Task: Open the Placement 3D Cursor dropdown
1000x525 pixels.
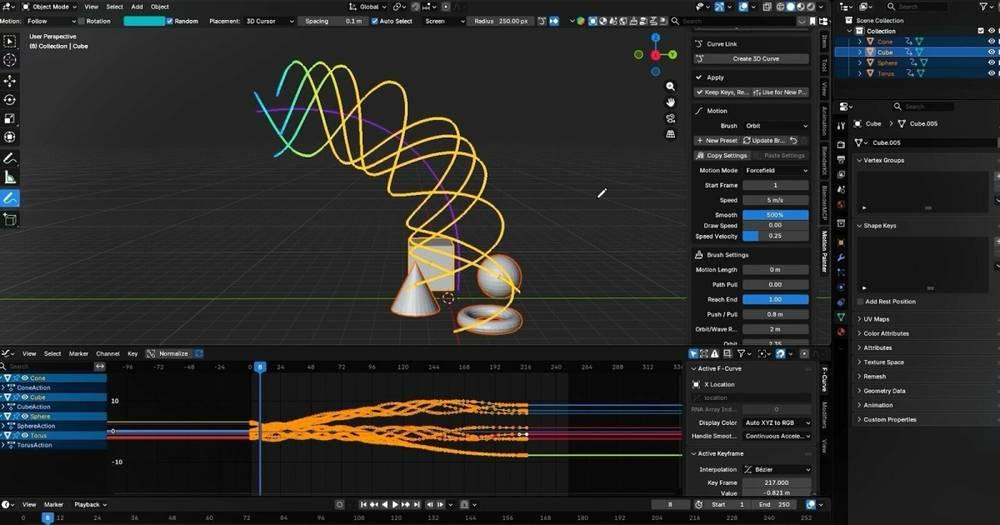Action: point(270,21)
